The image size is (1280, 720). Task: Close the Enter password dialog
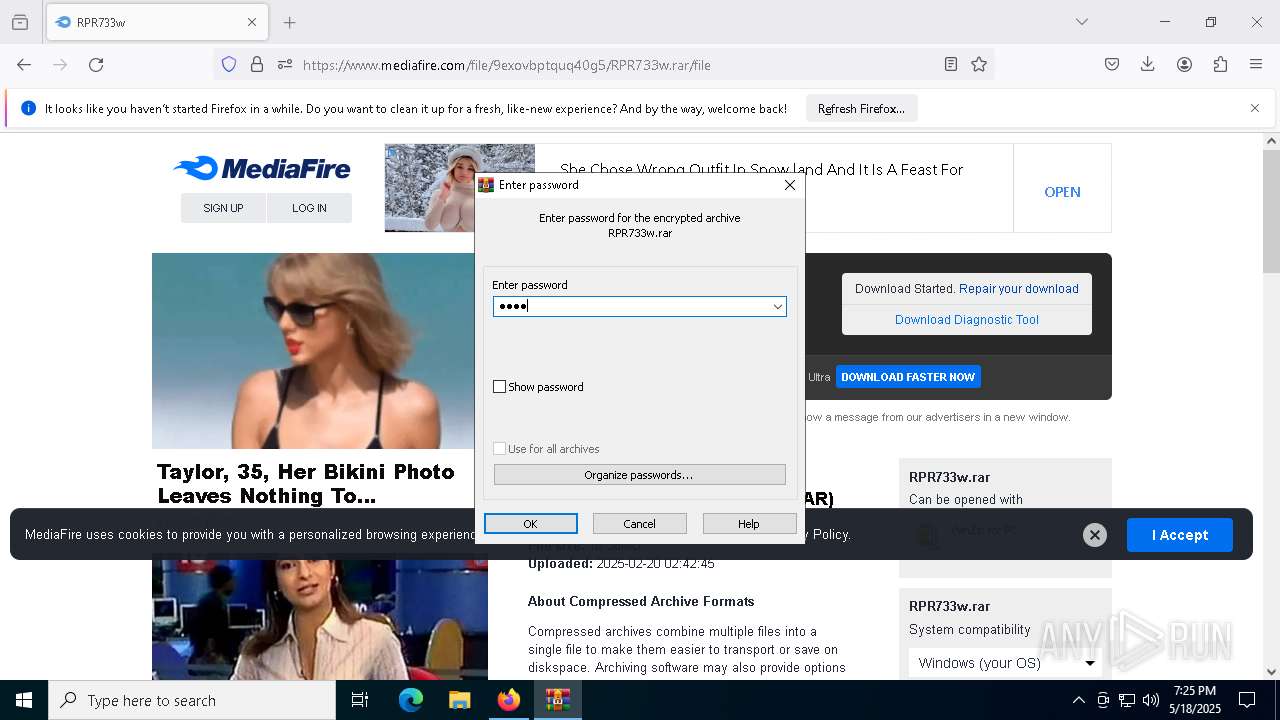pos(789,185)
